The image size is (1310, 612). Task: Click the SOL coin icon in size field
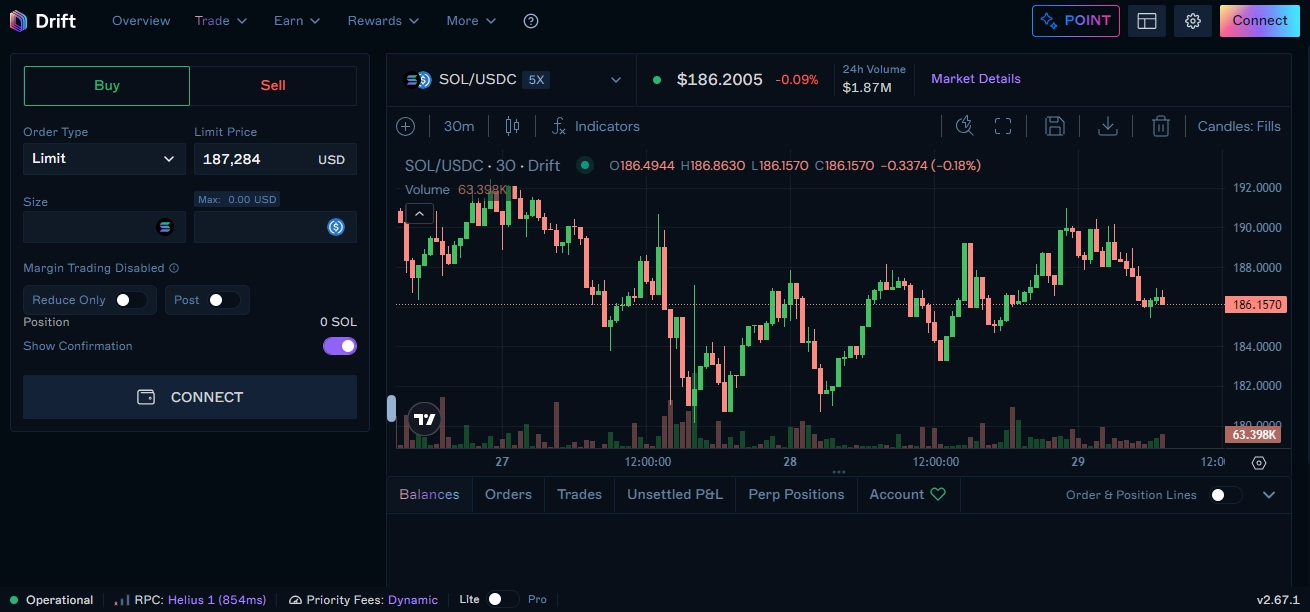[x=165, y=227]
